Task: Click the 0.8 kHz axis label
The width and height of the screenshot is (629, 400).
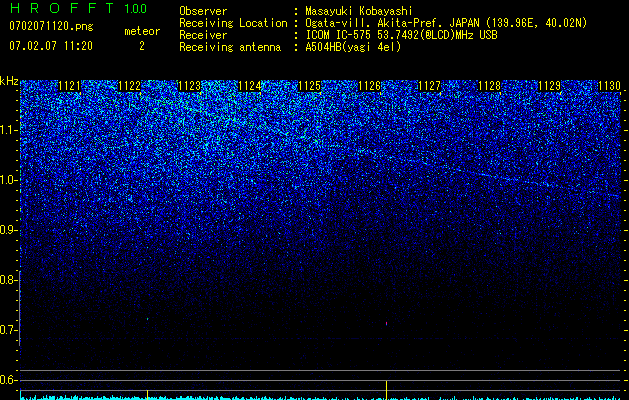Action: 8,280
